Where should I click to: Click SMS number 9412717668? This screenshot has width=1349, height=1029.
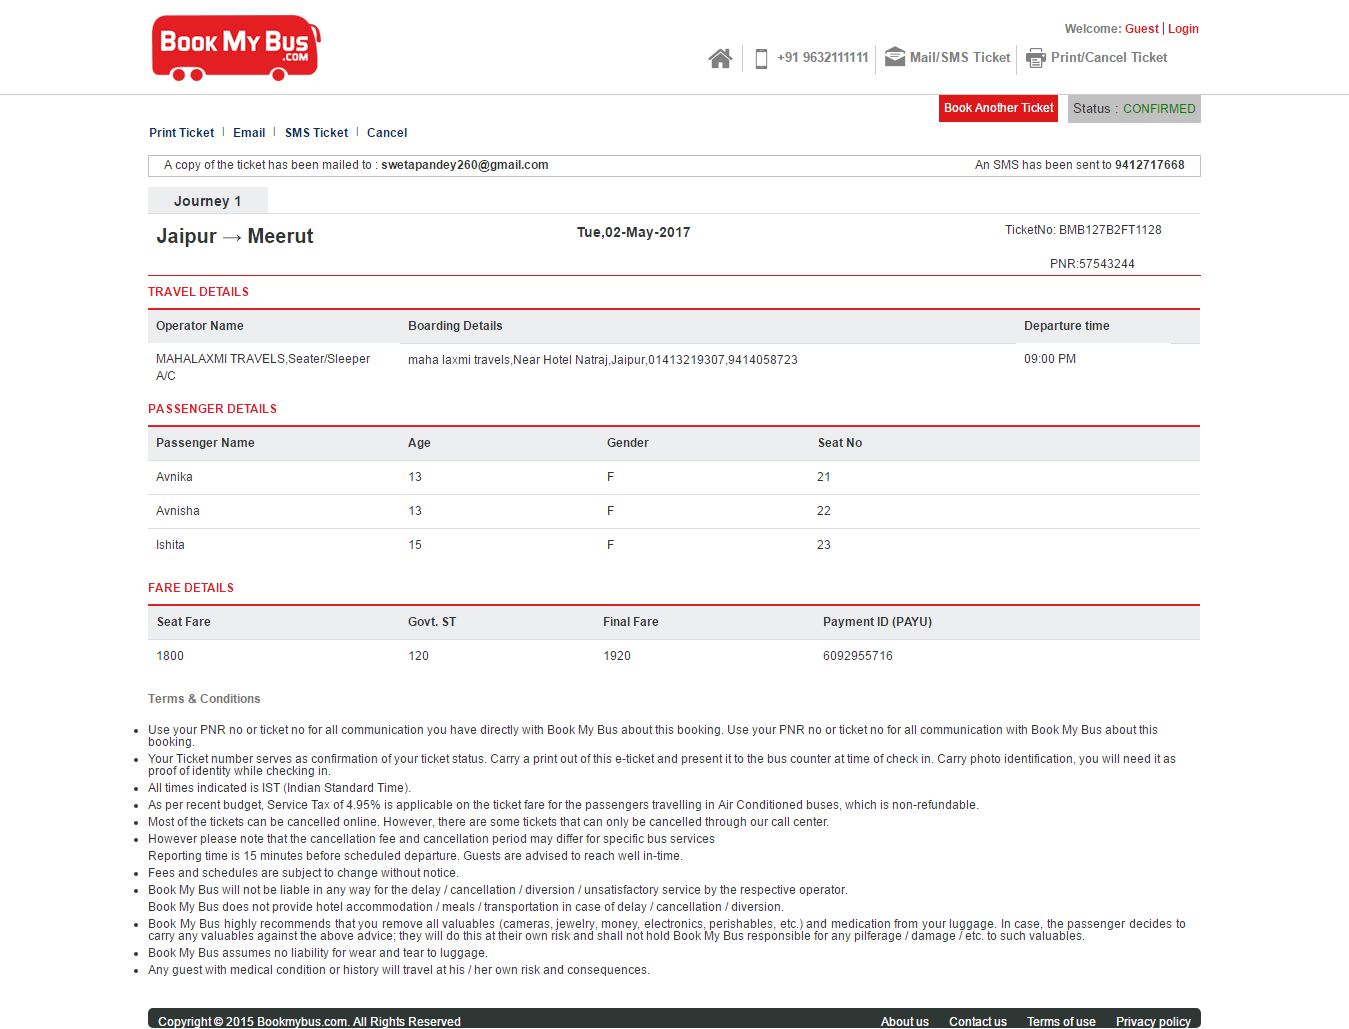[x=1149, y=165]
